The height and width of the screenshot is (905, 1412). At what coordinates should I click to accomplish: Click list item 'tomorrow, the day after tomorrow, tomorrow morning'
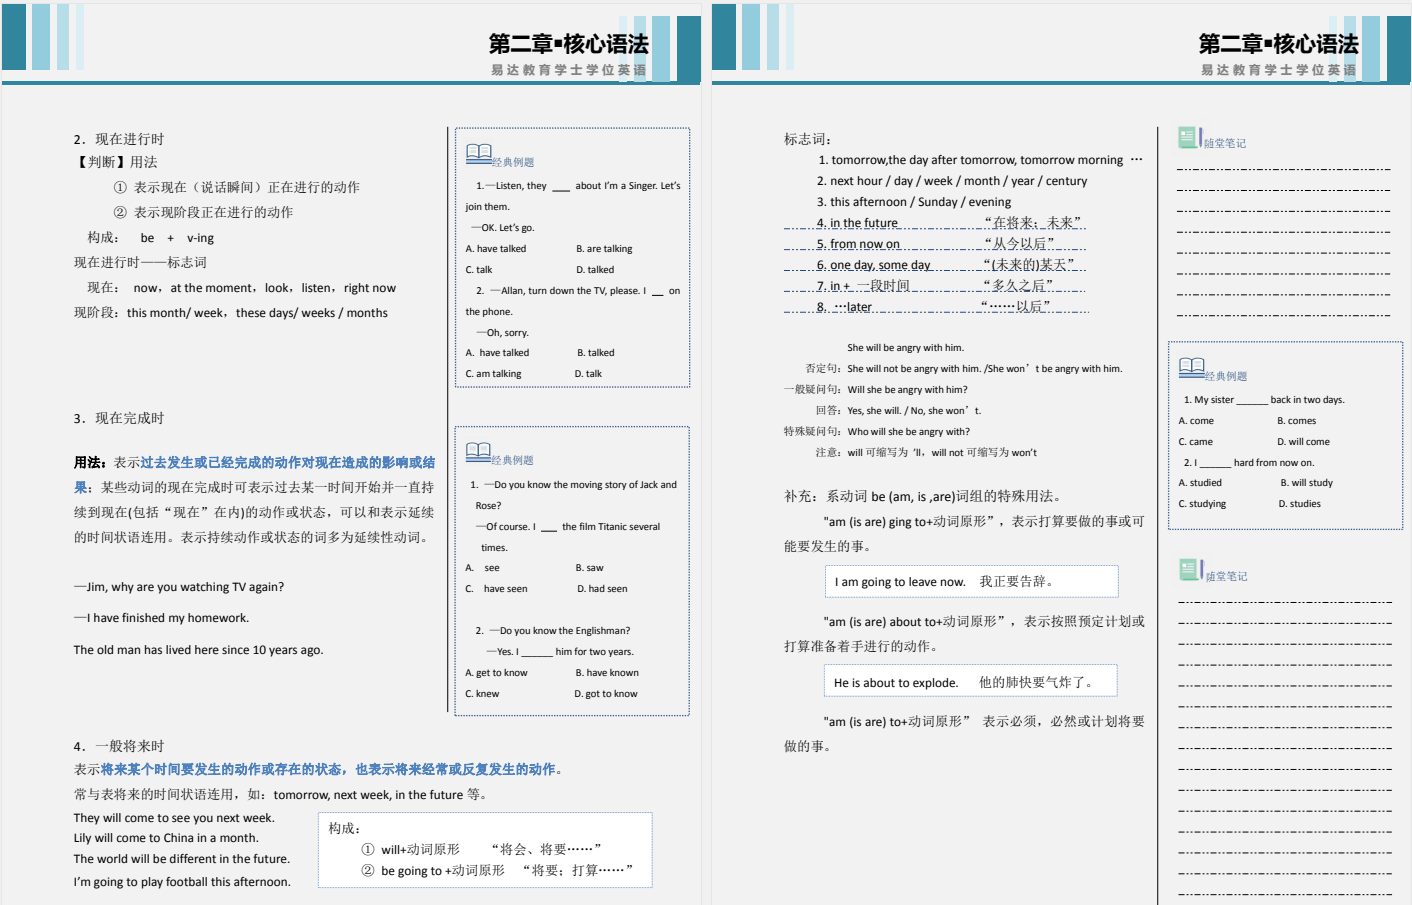click(x=980, y=160)
